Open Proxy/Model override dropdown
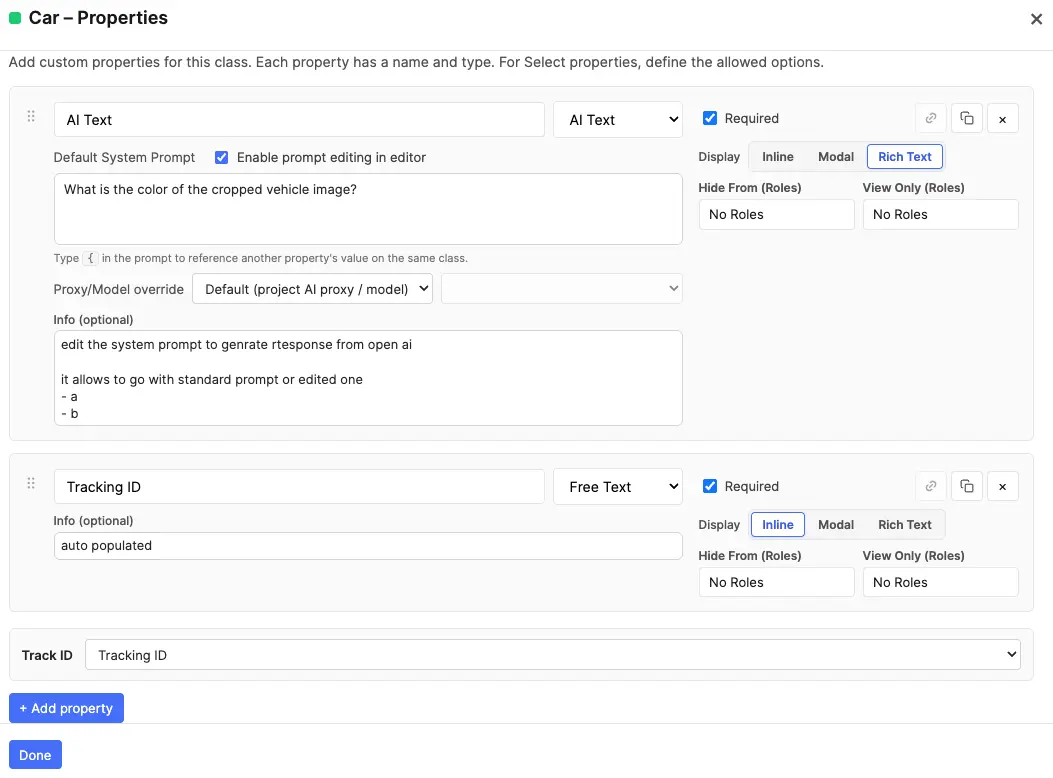The image size is (1053, 778). pyautogui.click(x=312, y=289)
